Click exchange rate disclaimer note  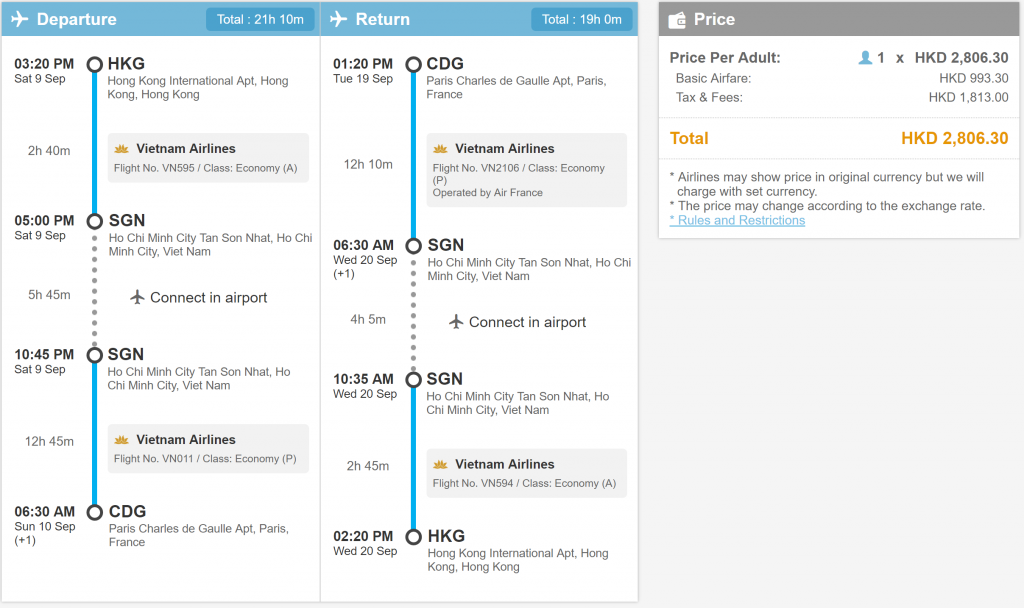pyautogui.click(x=827, y=206)
